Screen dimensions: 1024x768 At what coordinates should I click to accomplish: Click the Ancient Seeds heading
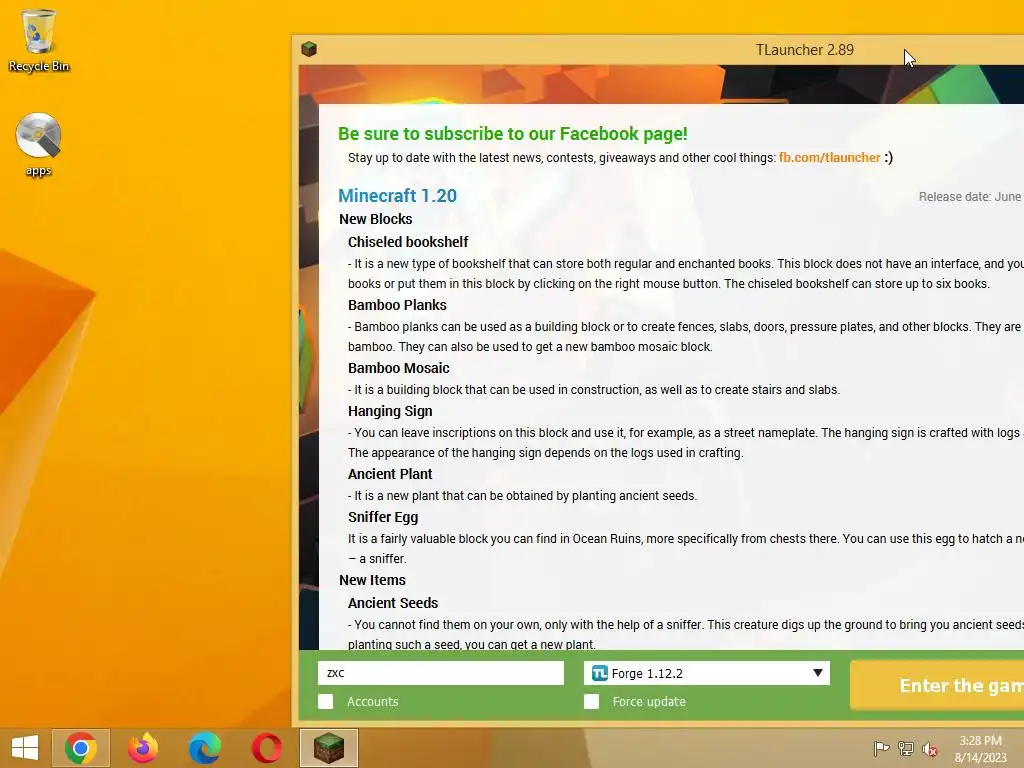392,603
